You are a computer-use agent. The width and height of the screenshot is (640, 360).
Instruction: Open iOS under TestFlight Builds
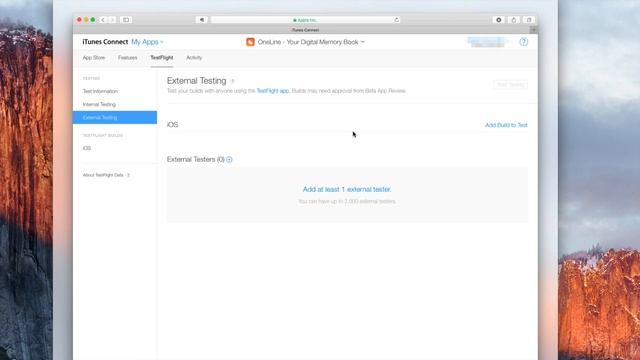(87, 148)
